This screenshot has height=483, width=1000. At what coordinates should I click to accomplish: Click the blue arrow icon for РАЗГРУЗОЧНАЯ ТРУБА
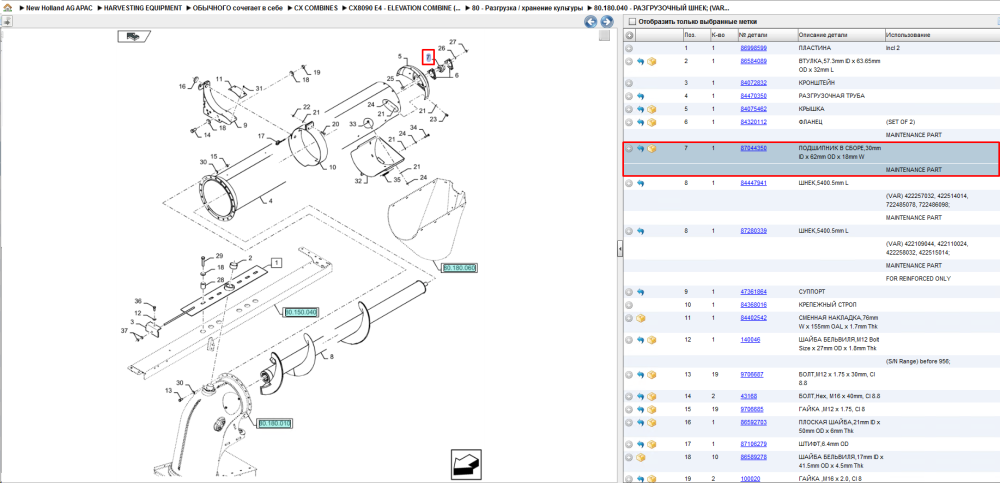[x=641, y=96]
